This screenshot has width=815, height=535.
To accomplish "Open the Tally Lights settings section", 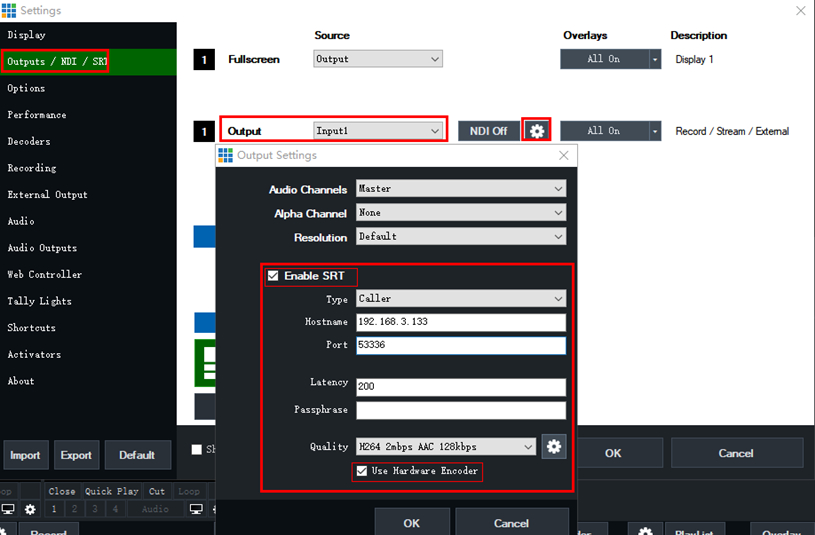I will pyautogui.click(x=39, y=301).
